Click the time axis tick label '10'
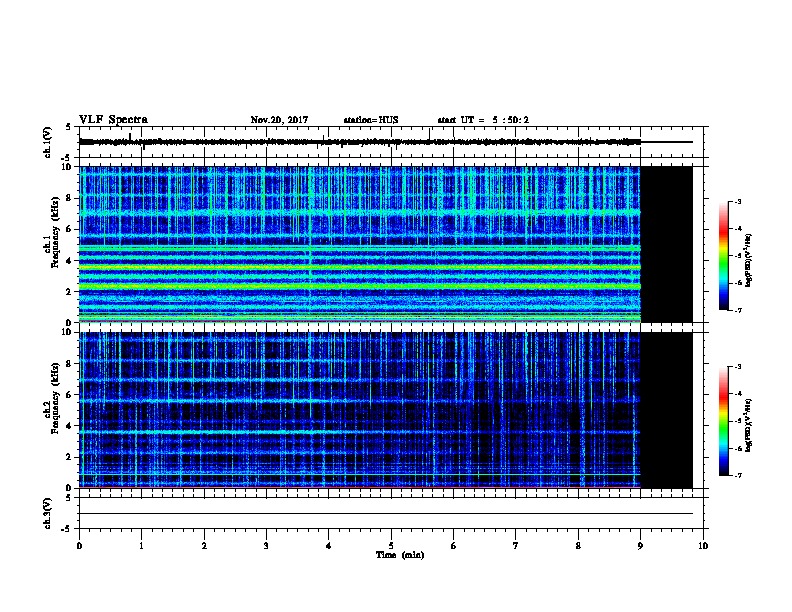The height and width of the screenshot is (612, 792). [703, 546]
